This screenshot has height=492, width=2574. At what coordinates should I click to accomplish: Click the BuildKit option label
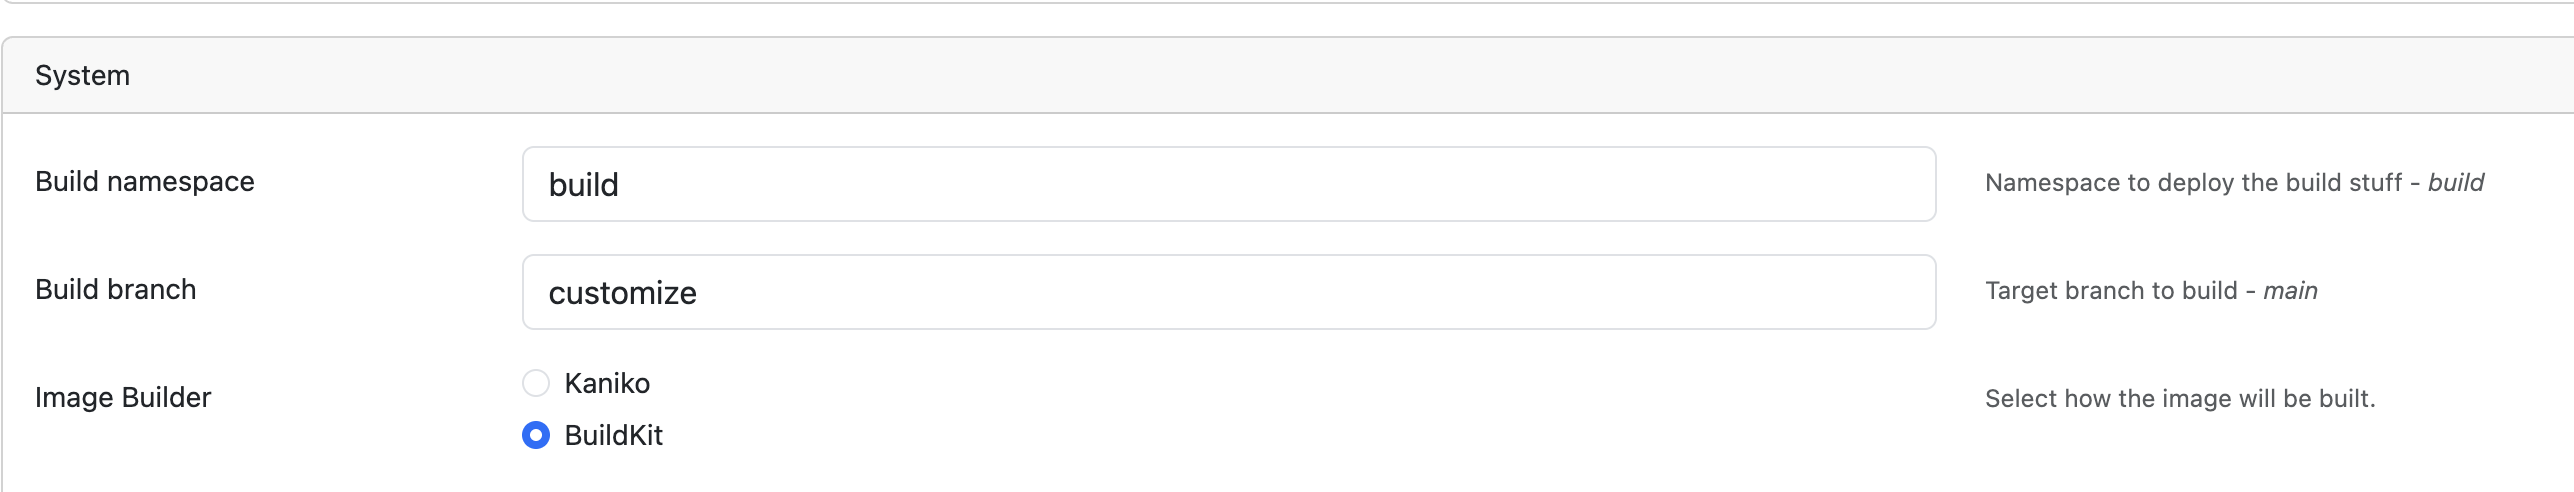click(x=613, y=435)
